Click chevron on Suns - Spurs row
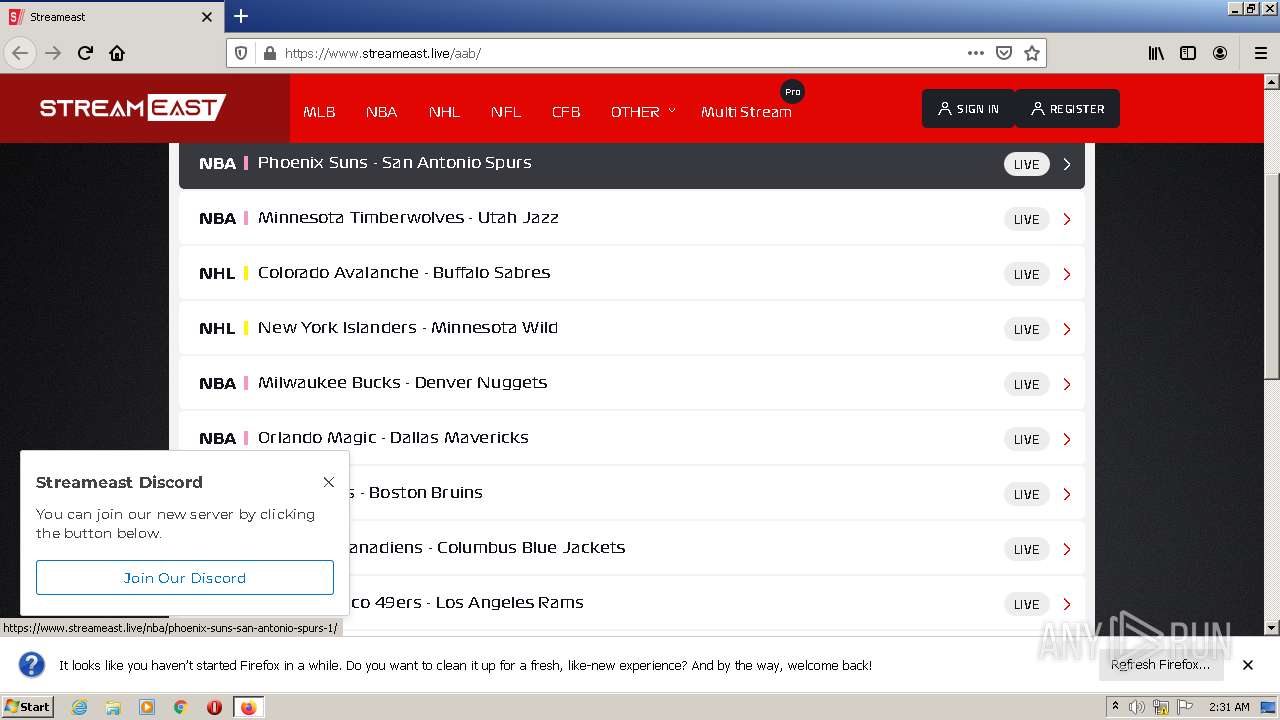Image resolution: width=1280 pixels, height=720 pixels. pos(1067,164)
